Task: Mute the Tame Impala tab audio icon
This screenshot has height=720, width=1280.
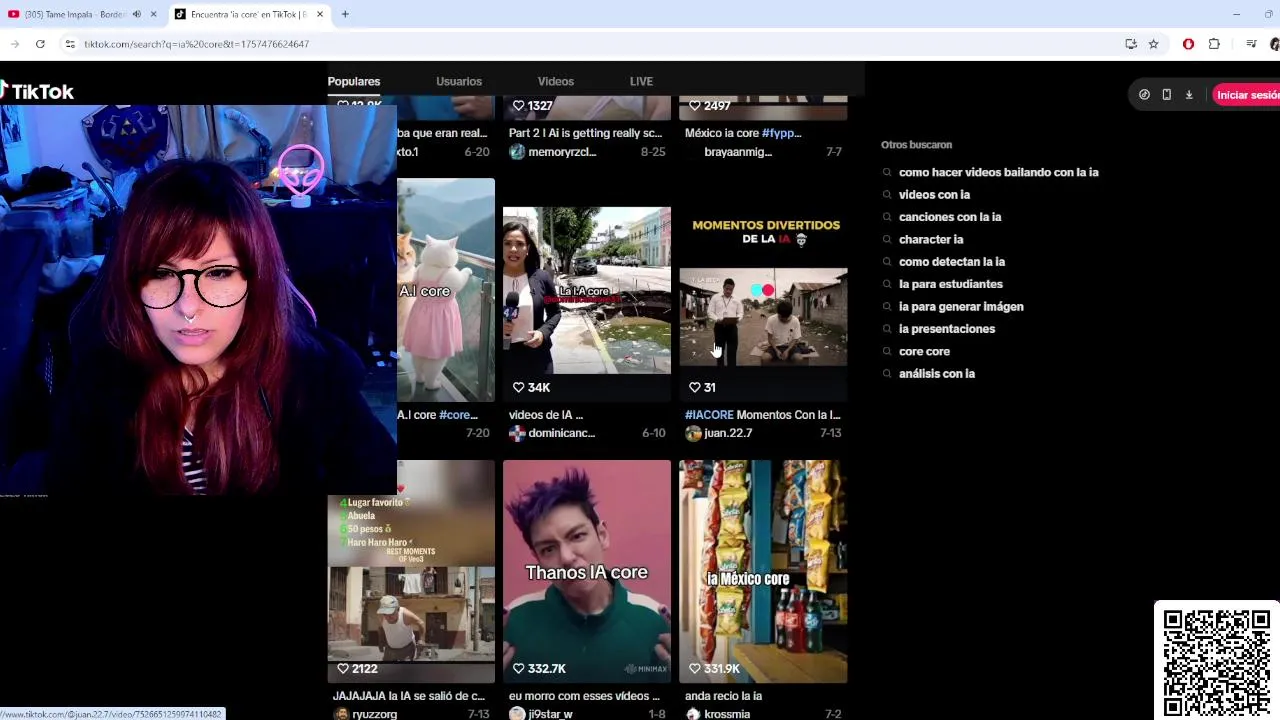Action: pyautogui.click(x=137, y=14)
